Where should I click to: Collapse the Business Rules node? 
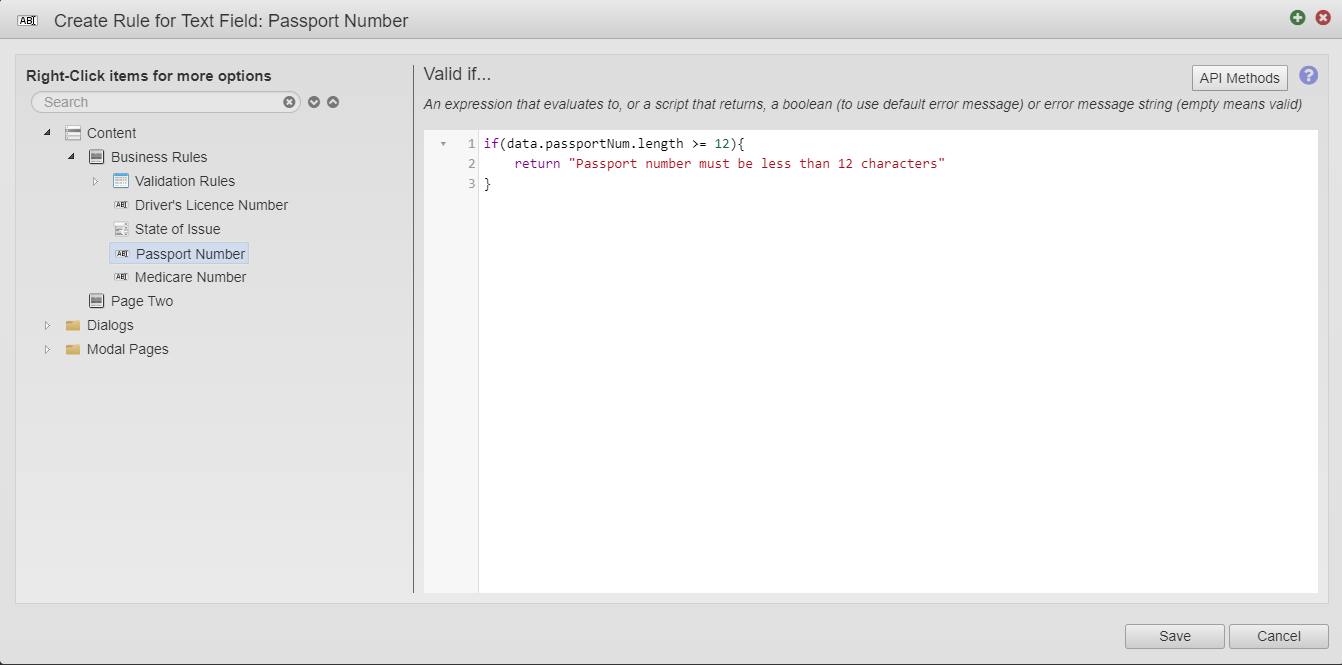point(71,157)
